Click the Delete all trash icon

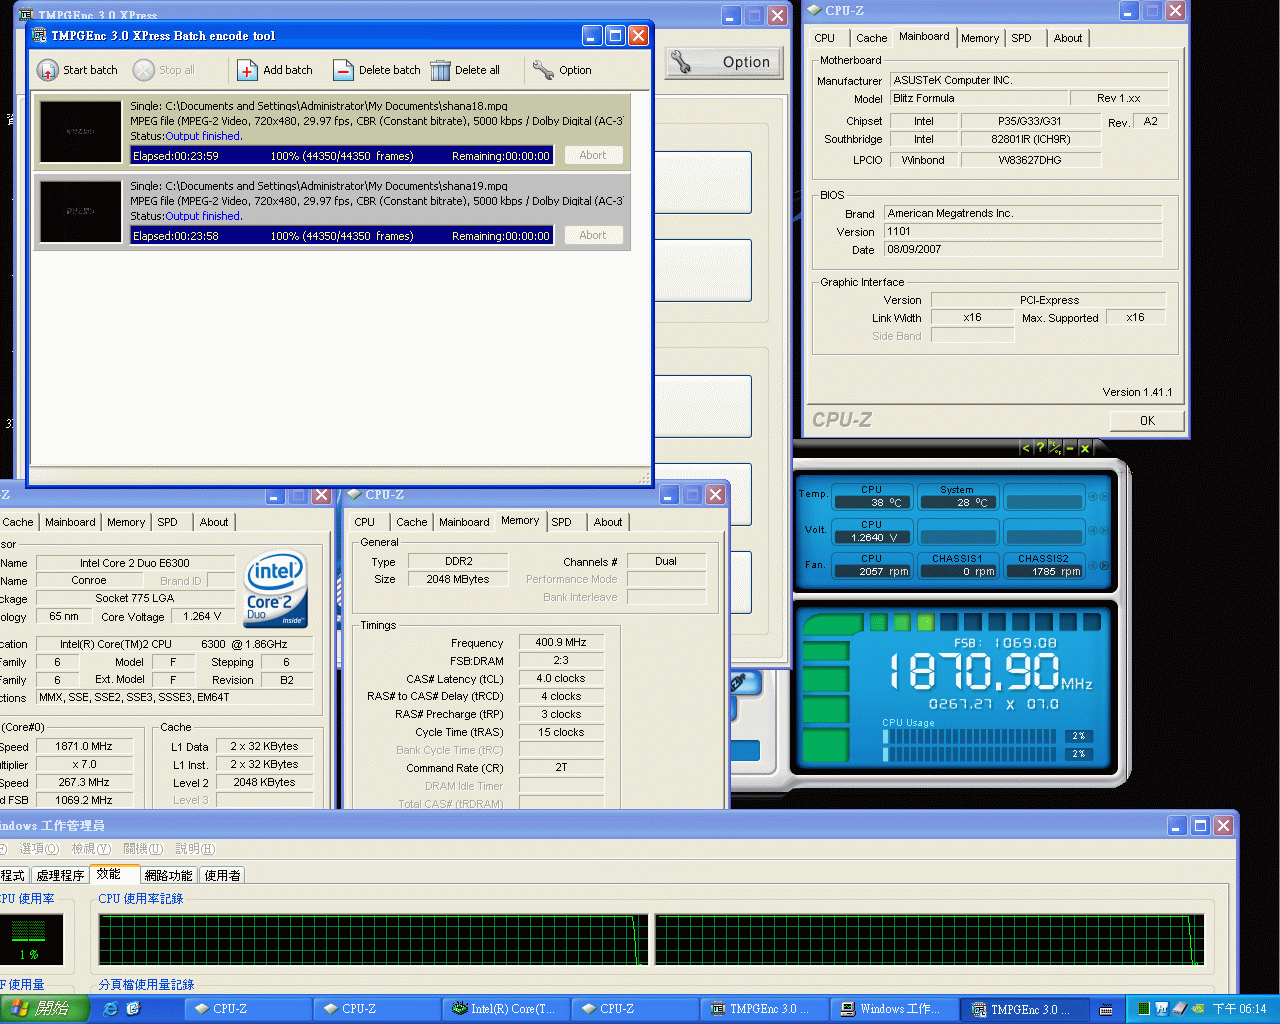[440, 70]
